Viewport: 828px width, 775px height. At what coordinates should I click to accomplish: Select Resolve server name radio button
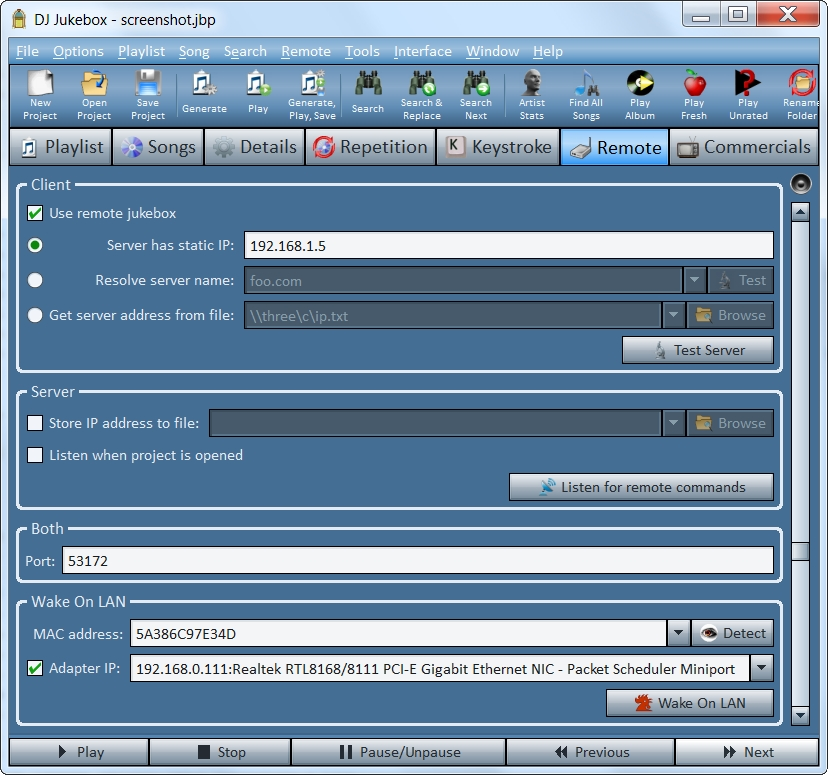tap(35, 280)
